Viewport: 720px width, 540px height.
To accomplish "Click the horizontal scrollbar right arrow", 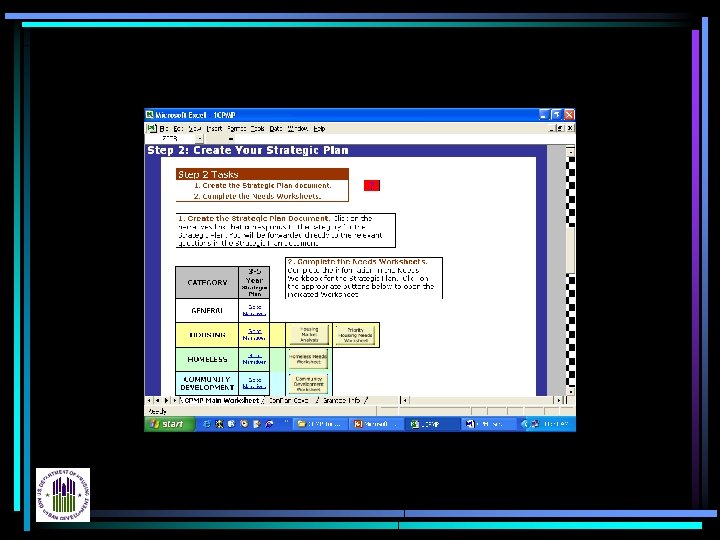I will 559,400.
